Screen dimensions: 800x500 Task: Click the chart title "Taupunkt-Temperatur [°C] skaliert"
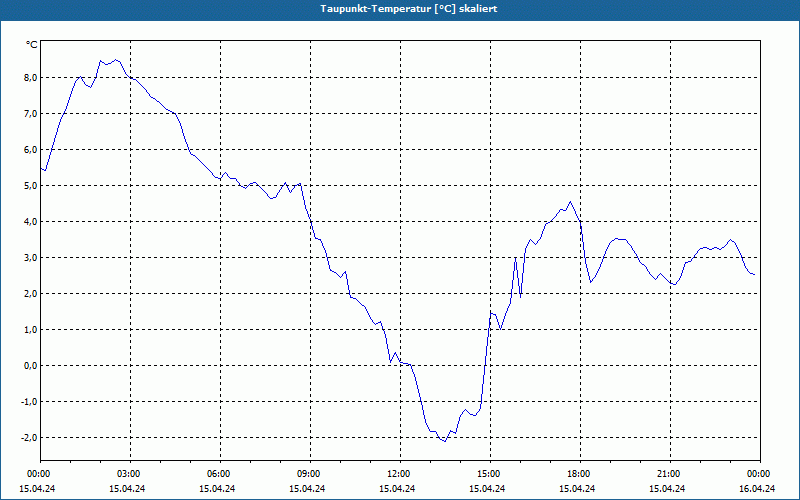click(409, 9)
